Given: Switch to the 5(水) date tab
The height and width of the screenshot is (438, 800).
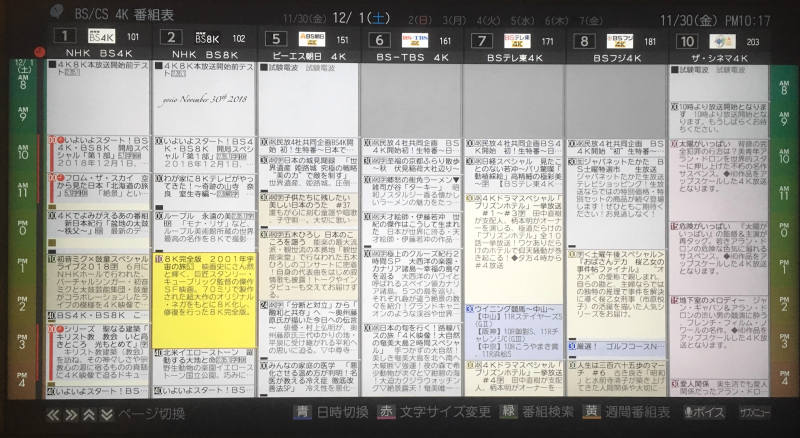Looking at the screenshot, I should (522, 21).
